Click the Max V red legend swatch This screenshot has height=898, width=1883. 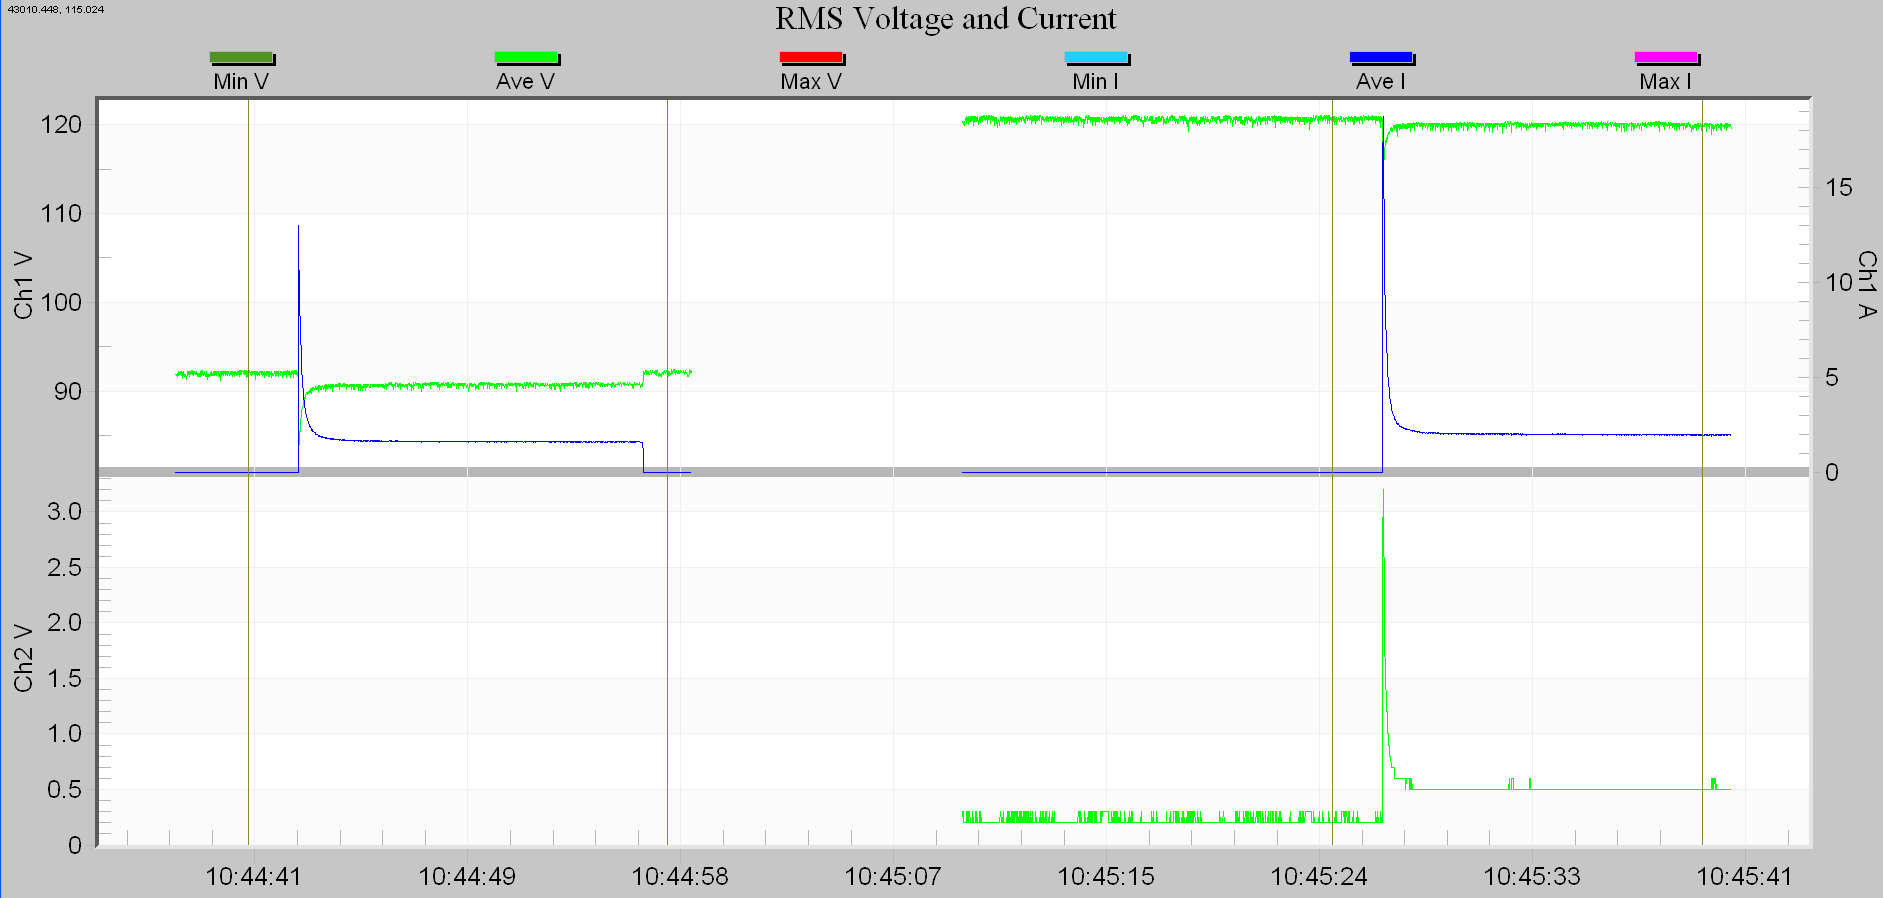tap(811, 58)
